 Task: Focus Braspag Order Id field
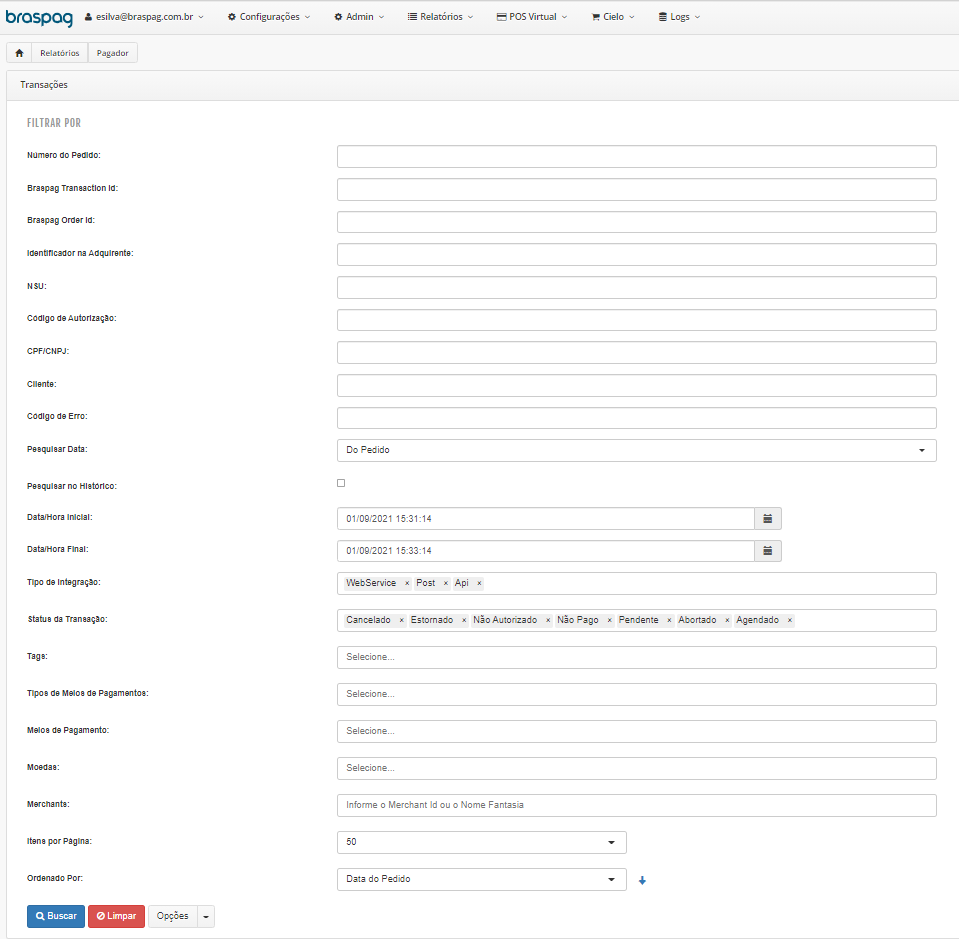[x=636, y=222]
